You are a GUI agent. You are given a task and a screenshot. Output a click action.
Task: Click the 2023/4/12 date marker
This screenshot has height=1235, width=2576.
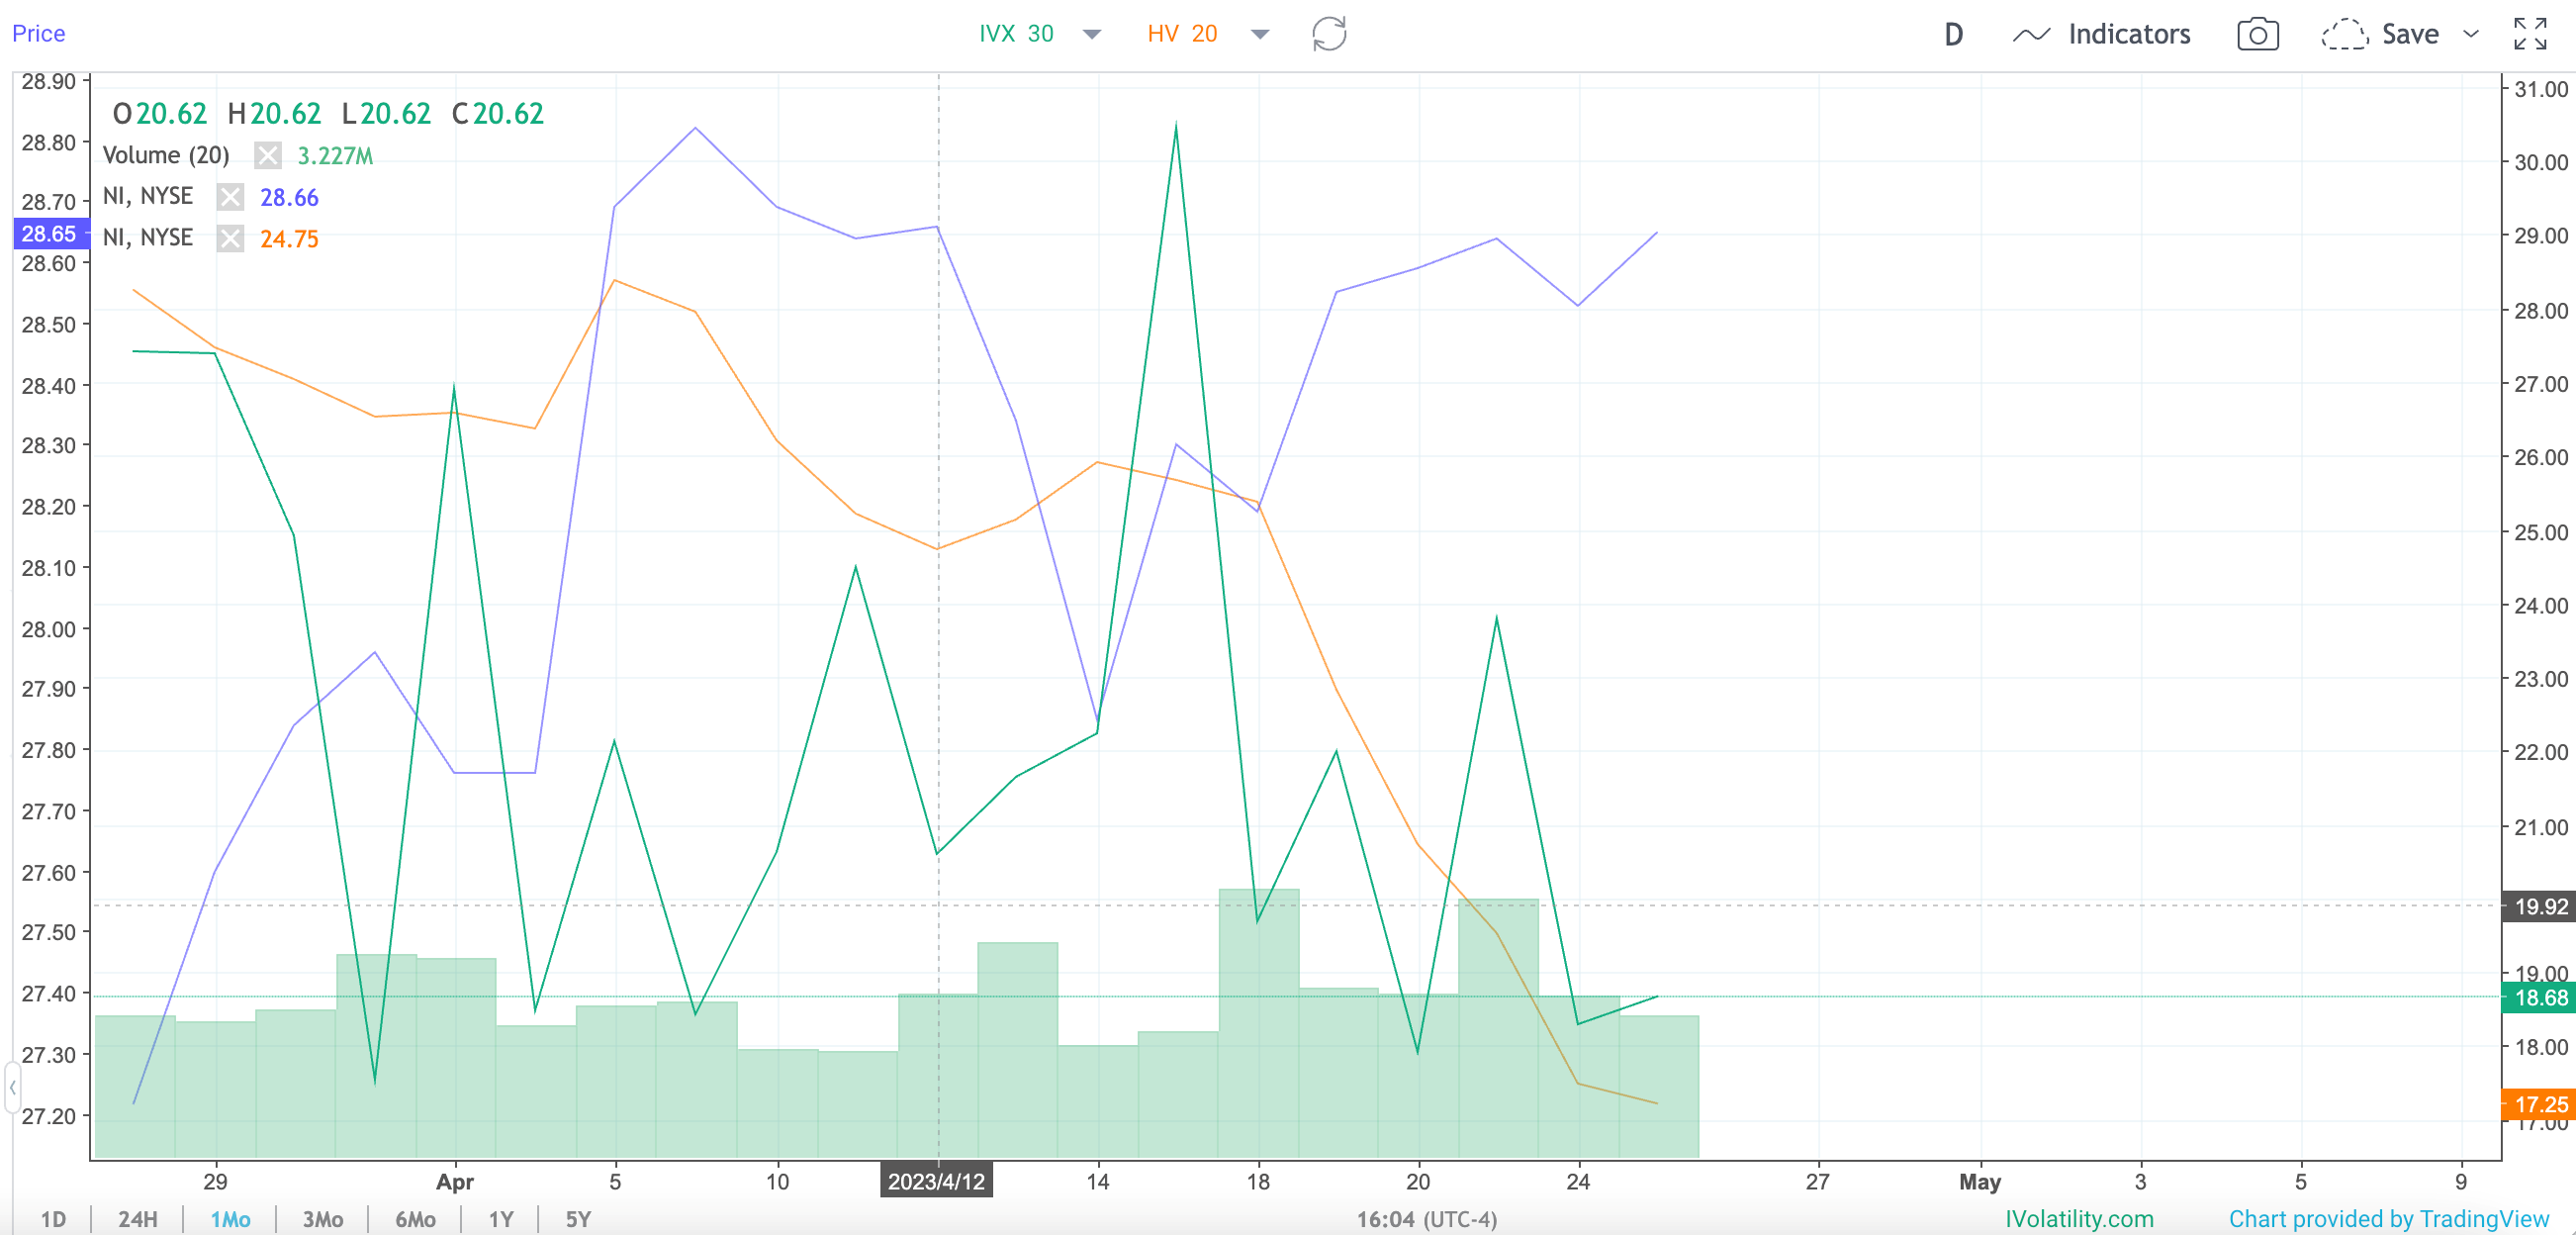pos(936,1181)
